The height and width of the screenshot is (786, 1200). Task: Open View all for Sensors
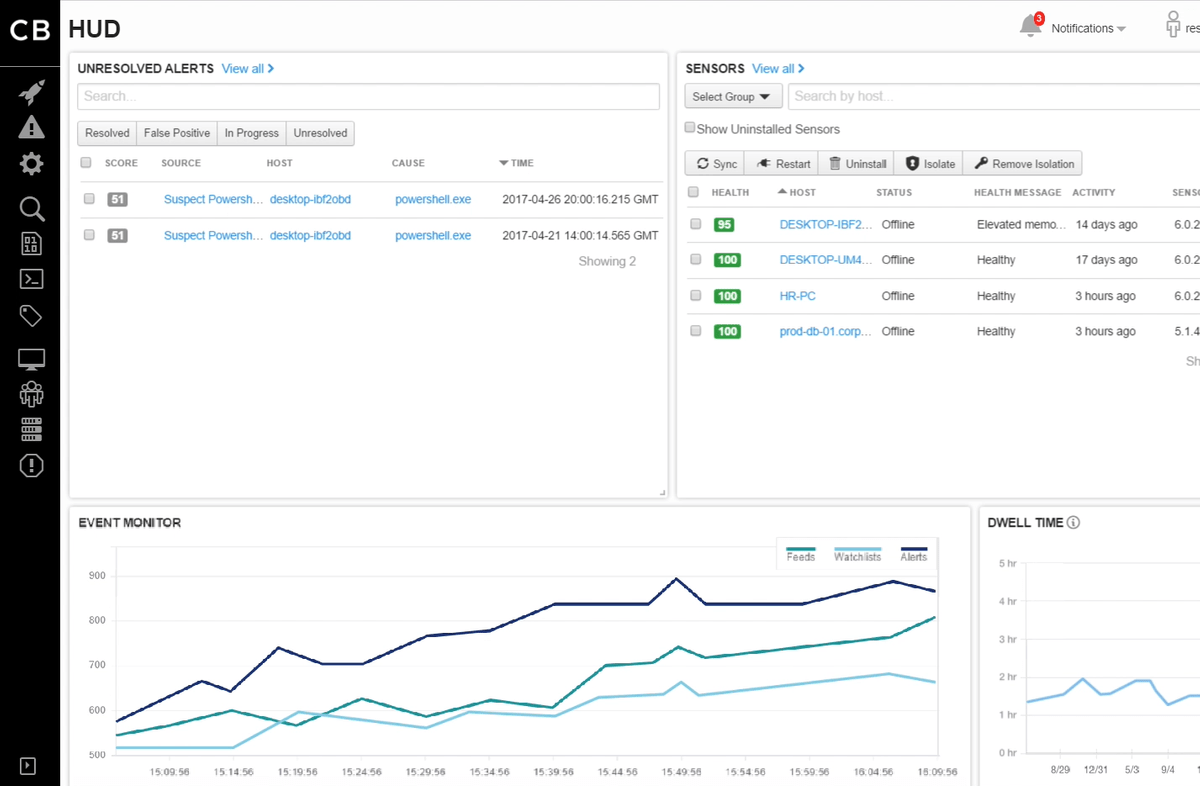coord(778,69)
